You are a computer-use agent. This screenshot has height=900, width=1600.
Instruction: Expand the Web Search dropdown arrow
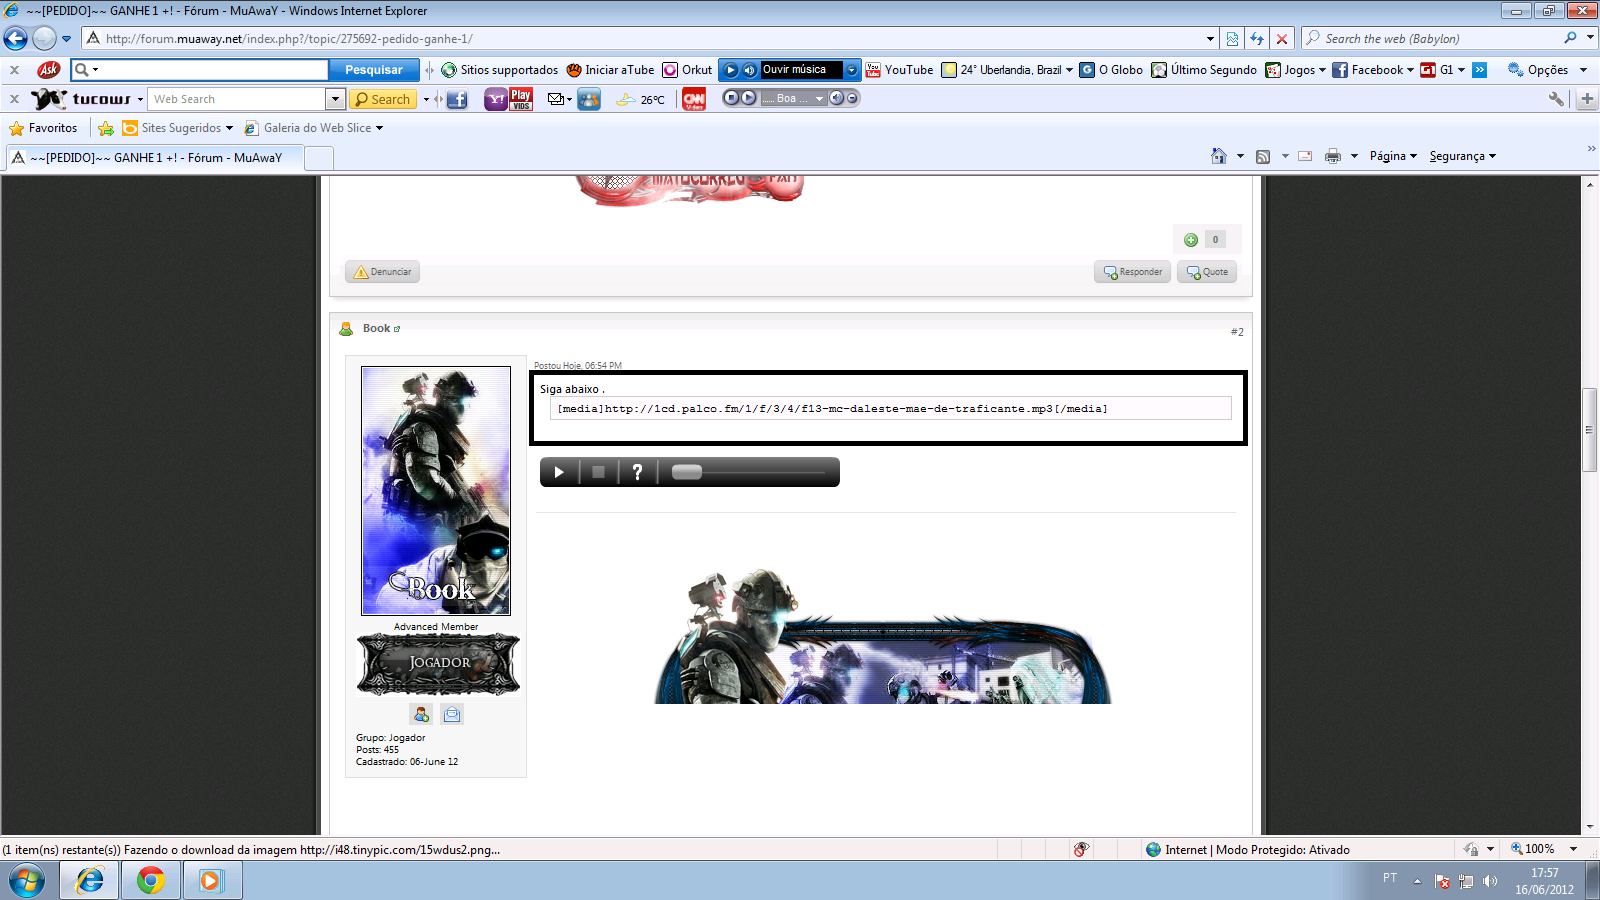point(335,99)
